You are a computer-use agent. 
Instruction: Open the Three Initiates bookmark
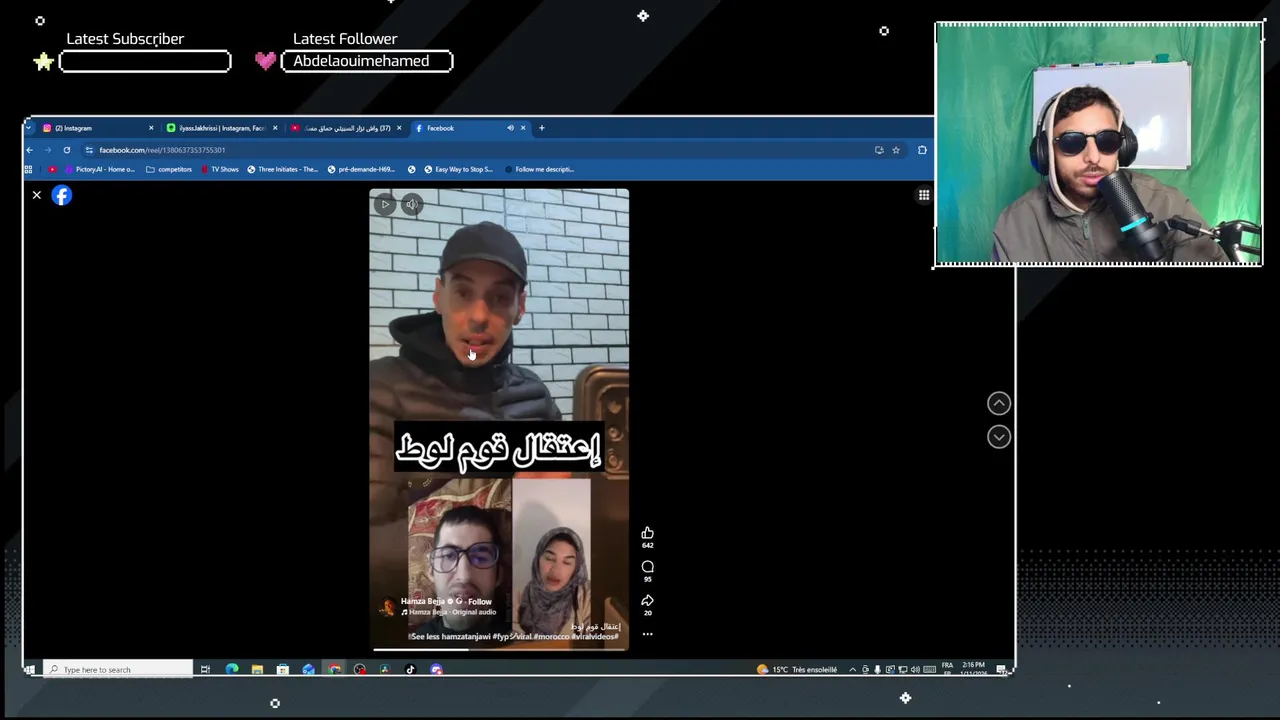click(283, 169)
